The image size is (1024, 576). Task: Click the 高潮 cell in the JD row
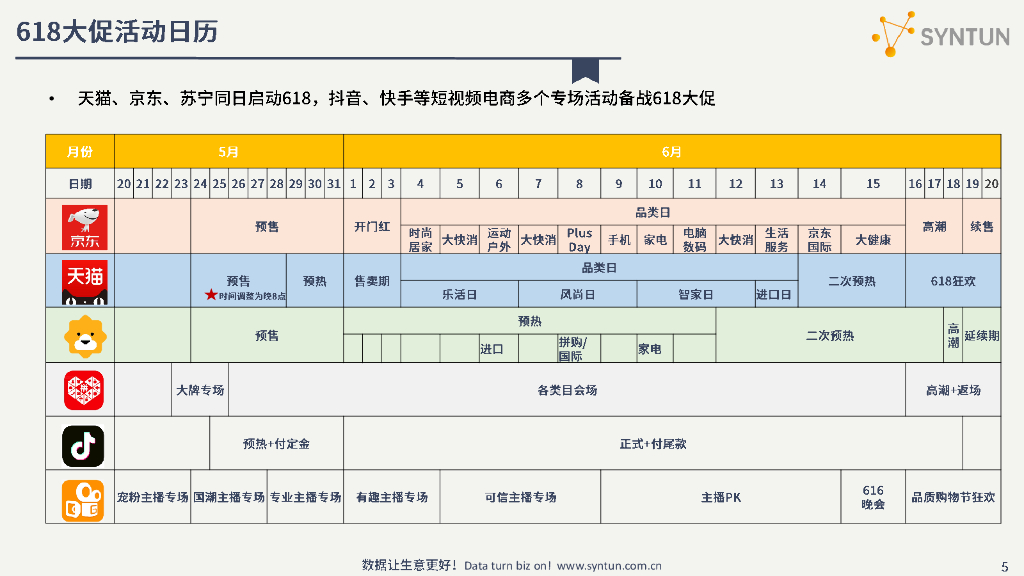(934, 227)
